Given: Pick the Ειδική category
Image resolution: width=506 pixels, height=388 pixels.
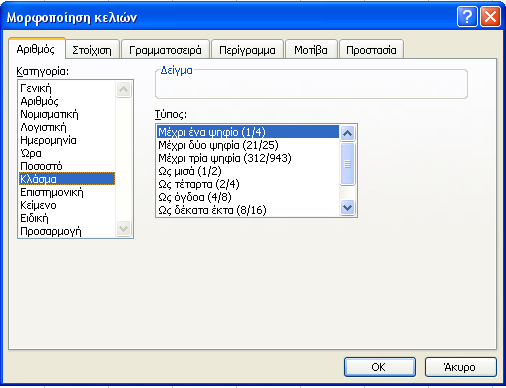Looking at the screenshot, I should coord(67,218).
